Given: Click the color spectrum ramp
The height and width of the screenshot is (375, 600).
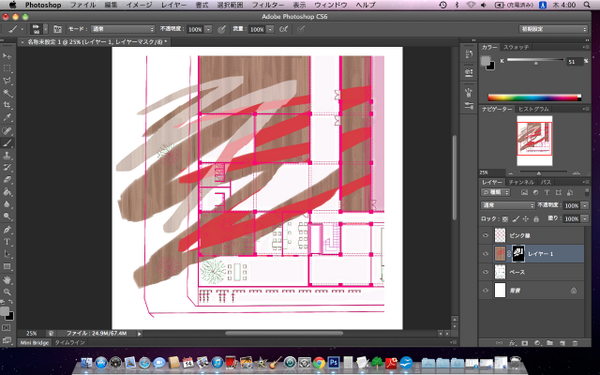Looking at the screenshot, I should tap(534, 98).
